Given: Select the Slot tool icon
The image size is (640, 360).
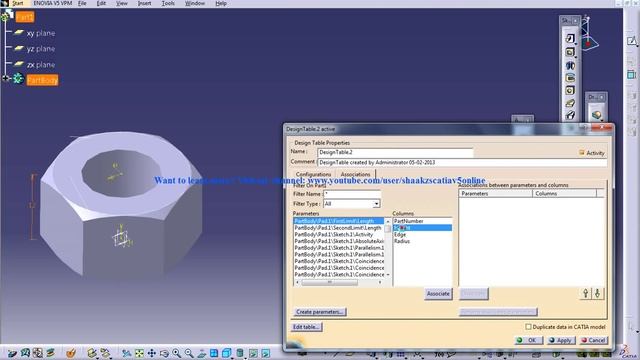Looking at the screenshot, I should click(x=570, y=115).
